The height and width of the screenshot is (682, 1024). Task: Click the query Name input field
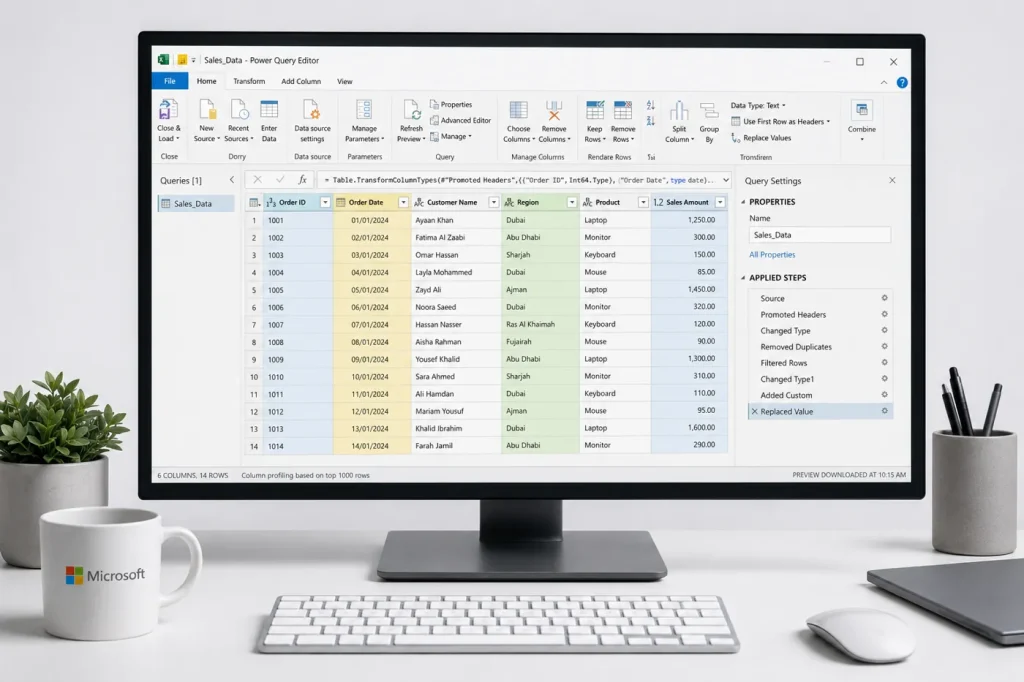820,235
